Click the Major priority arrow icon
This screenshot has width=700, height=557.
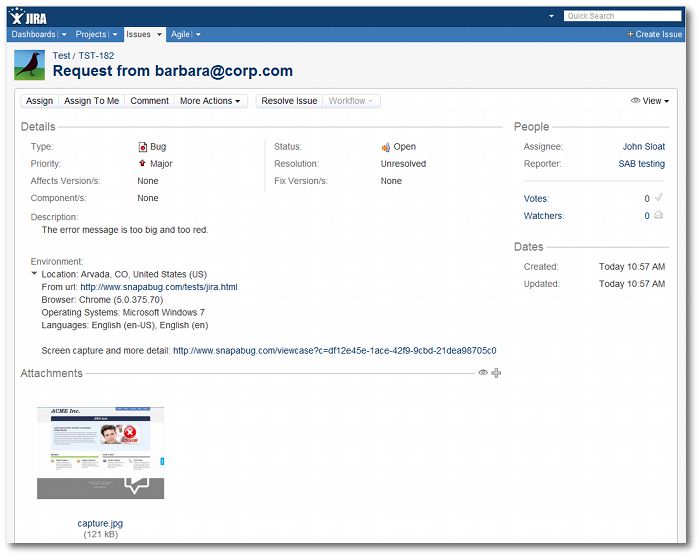click(x=142, y=163)
